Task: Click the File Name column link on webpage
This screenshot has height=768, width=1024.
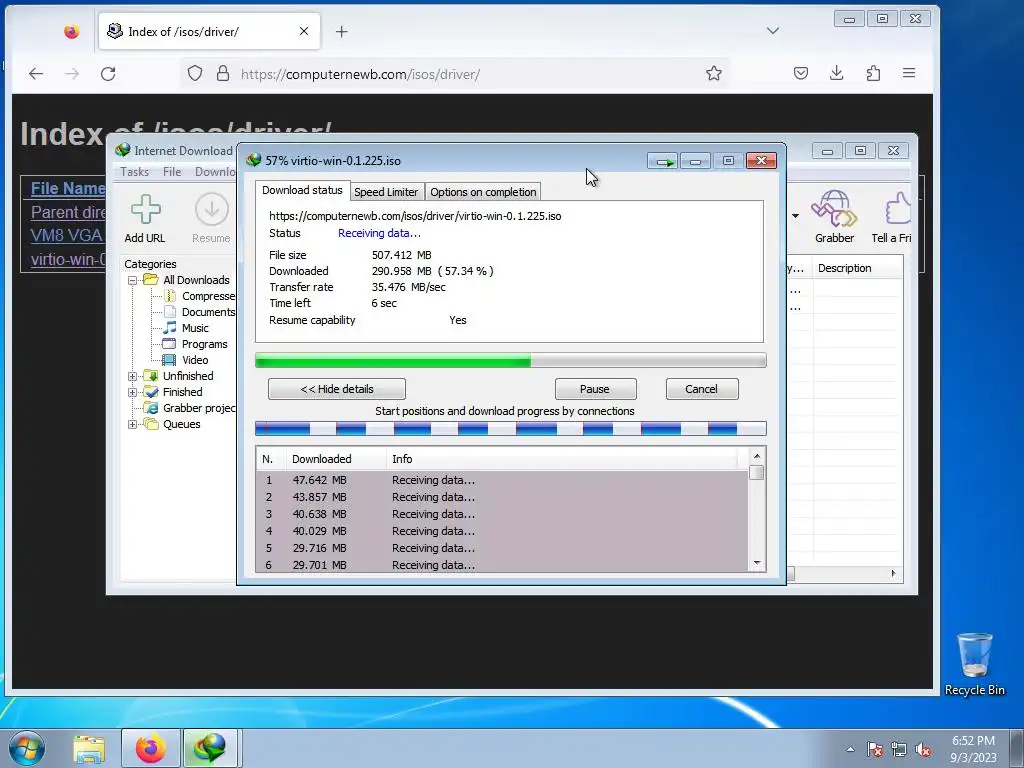Action: pyautogui.click(x=67, y=188)
